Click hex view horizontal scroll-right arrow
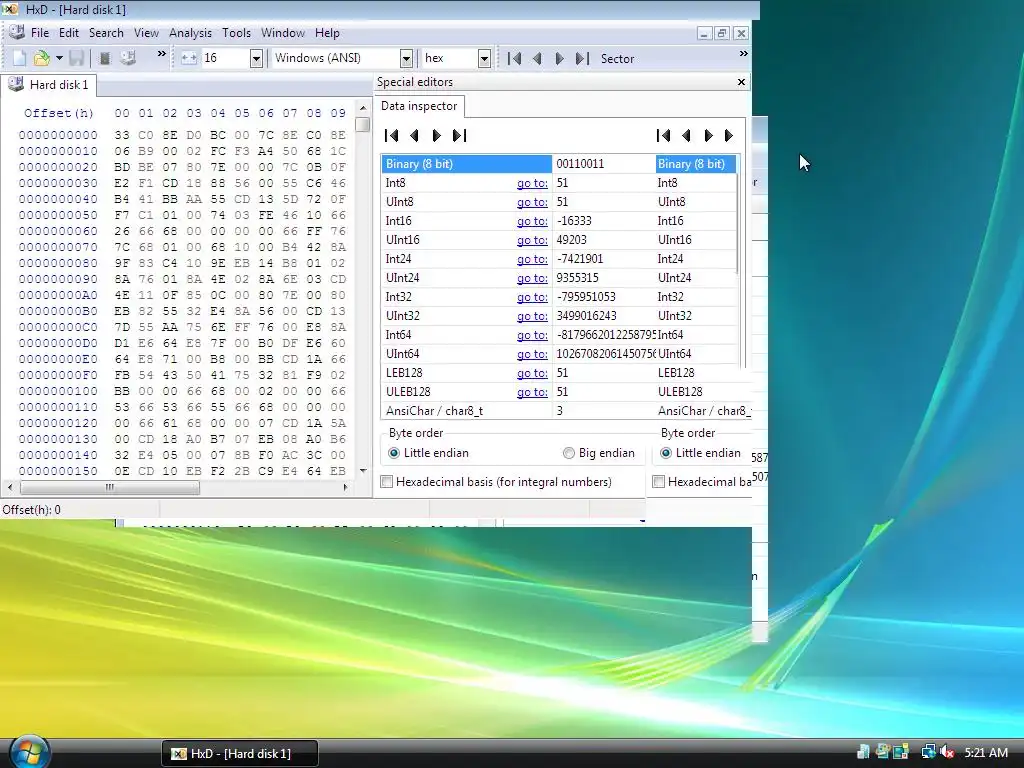This screenshot has width=1024, height=768. (345, 487)
